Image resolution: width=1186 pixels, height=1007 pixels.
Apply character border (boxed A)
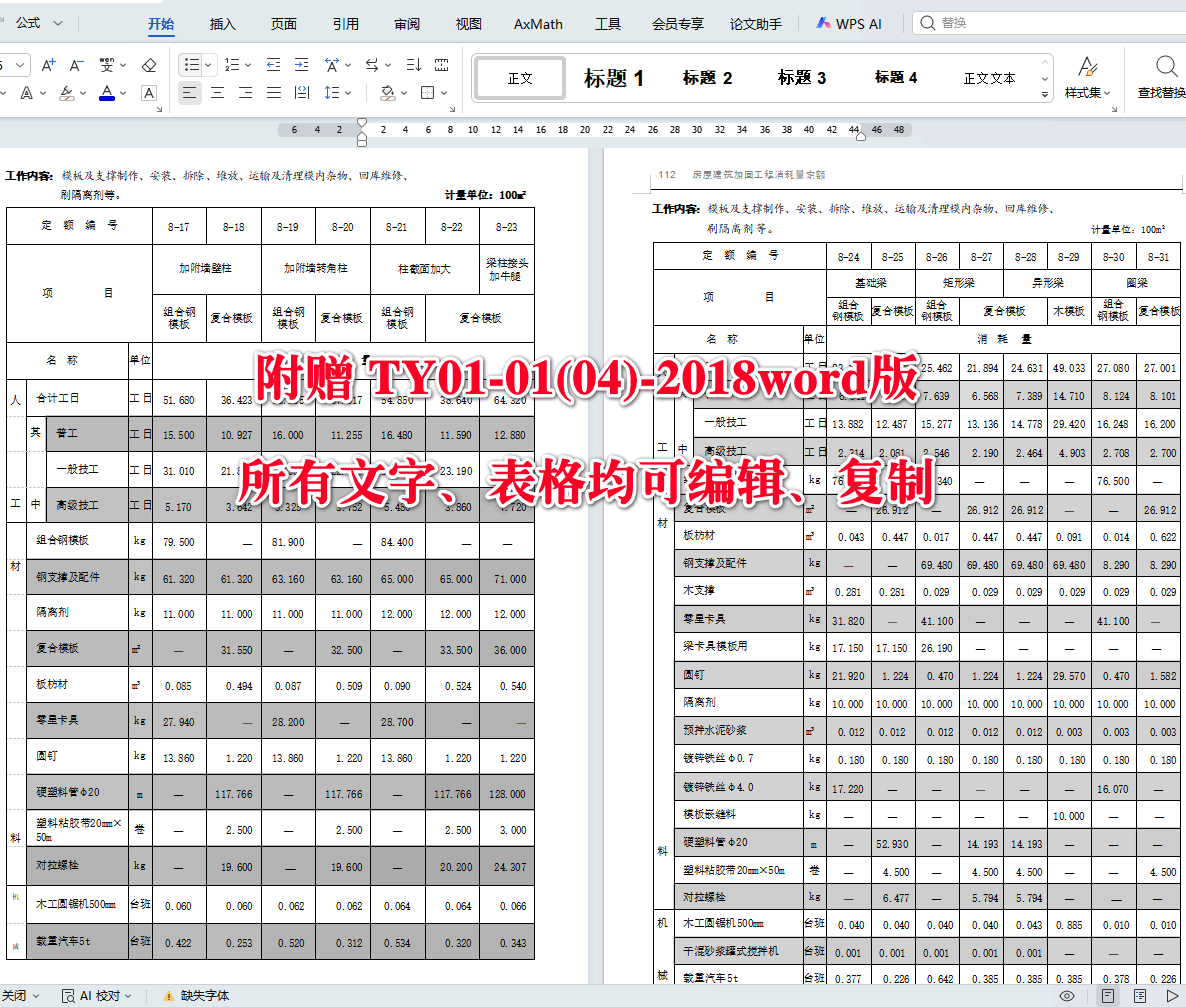pyautogui.click(x=149, y=93)
